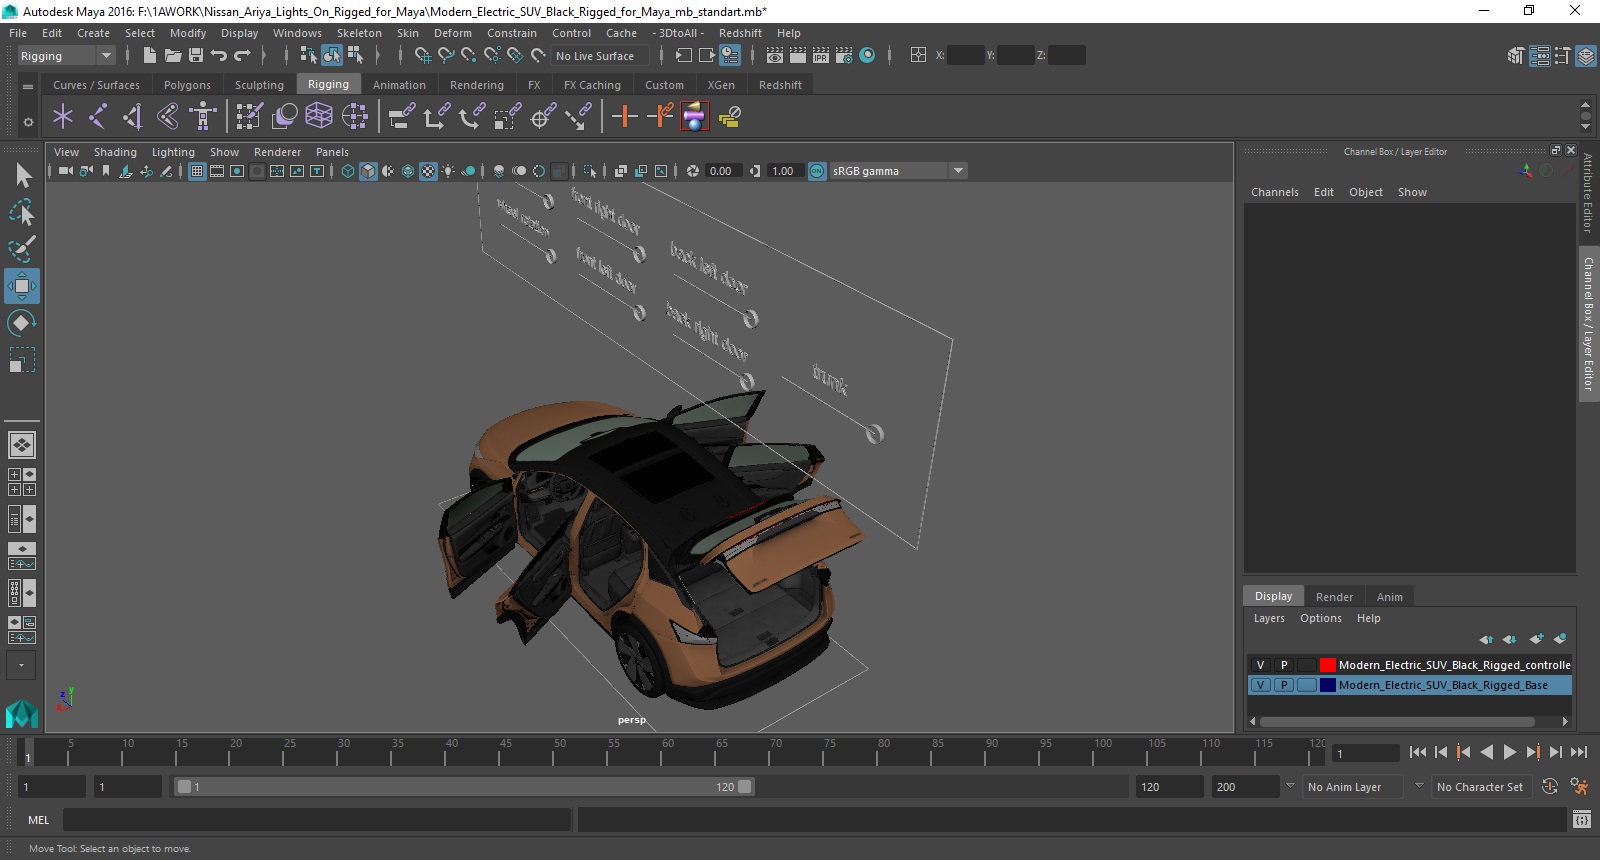Pick the Scale tool in toolbox
This screenshot has width=1600, height=860.
pyautogui.click(x=22, y=359)
